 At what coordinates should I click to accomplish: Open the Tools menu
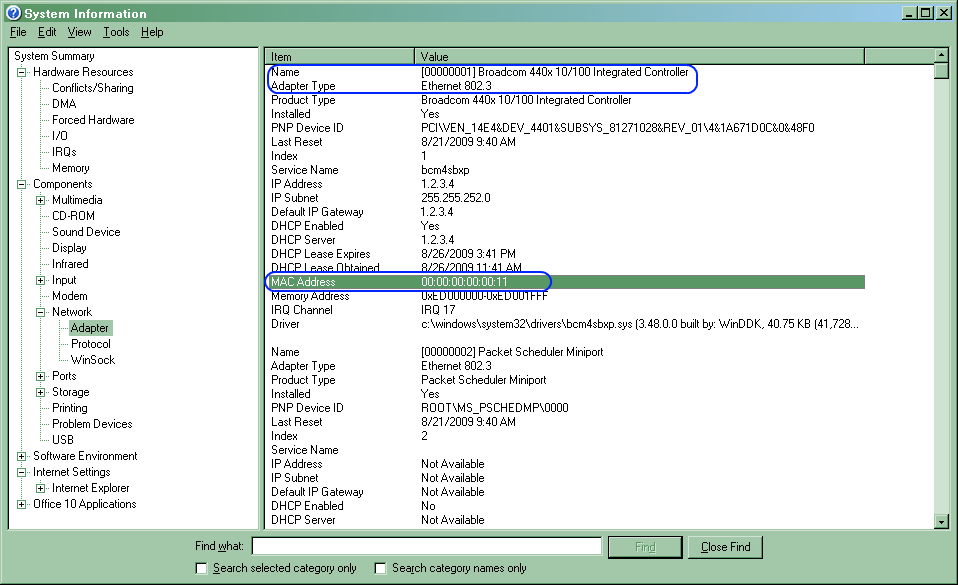(116, 32)
